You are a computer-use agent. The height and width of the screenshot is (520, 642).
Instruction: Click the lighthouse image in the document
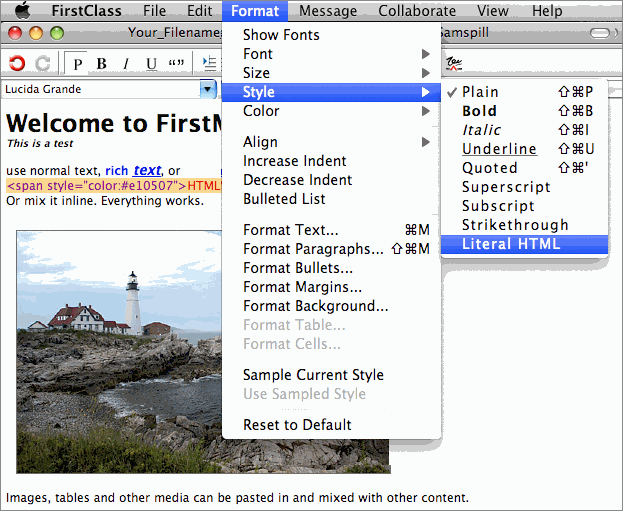click(119, 352)
